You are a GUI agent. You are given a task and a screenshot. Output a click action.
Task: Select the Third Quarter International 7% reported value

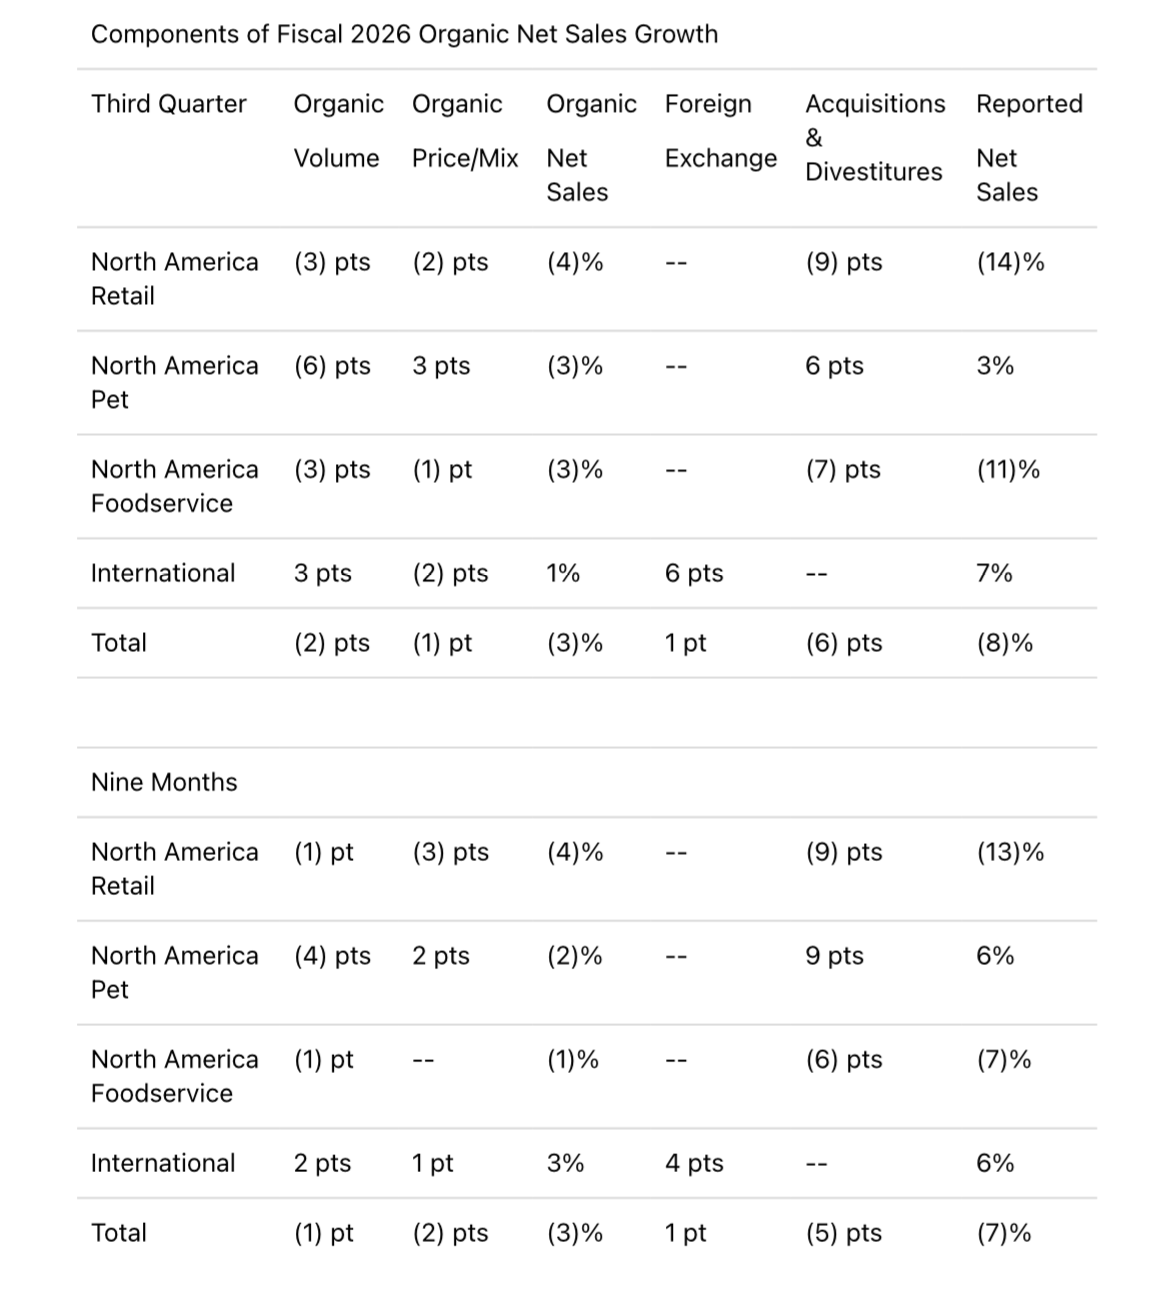[x=994, y=573]
